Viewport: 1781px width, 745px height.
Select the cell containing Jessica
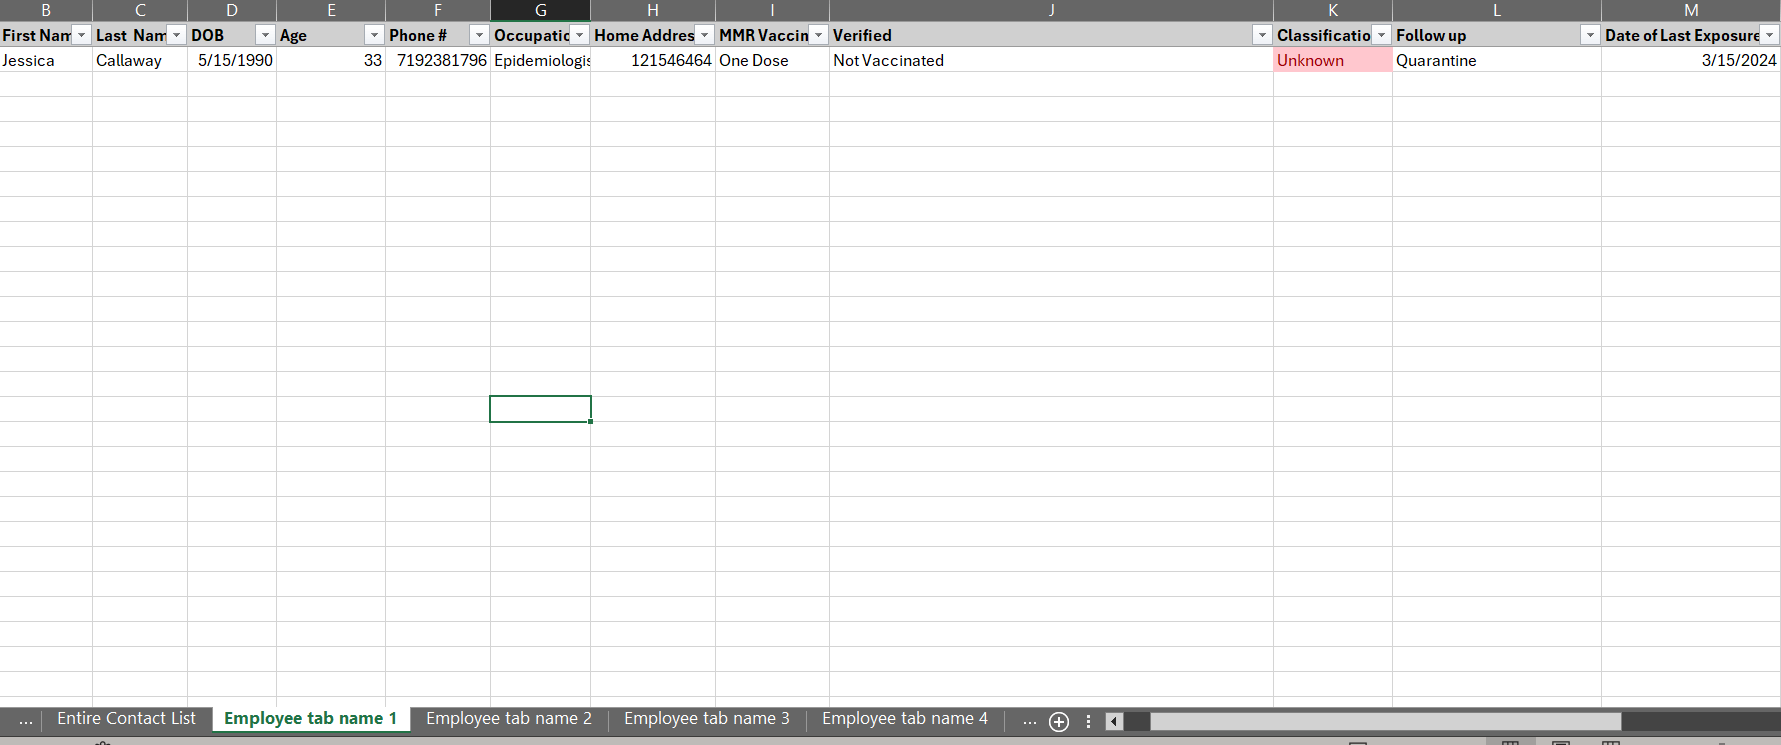(x=46, y=60)
